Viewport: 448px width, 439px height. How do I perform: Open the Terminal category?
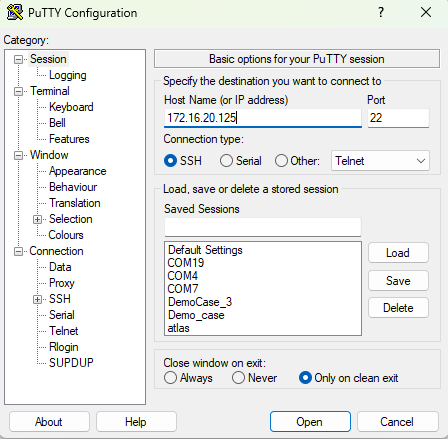[50, 91]
